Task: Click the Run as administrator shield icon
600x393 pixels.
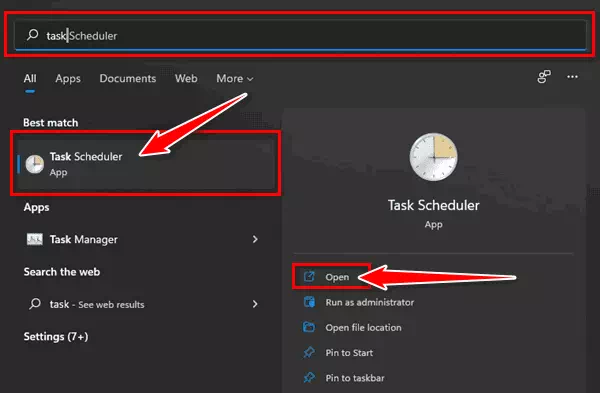Action: pos(309,302)
